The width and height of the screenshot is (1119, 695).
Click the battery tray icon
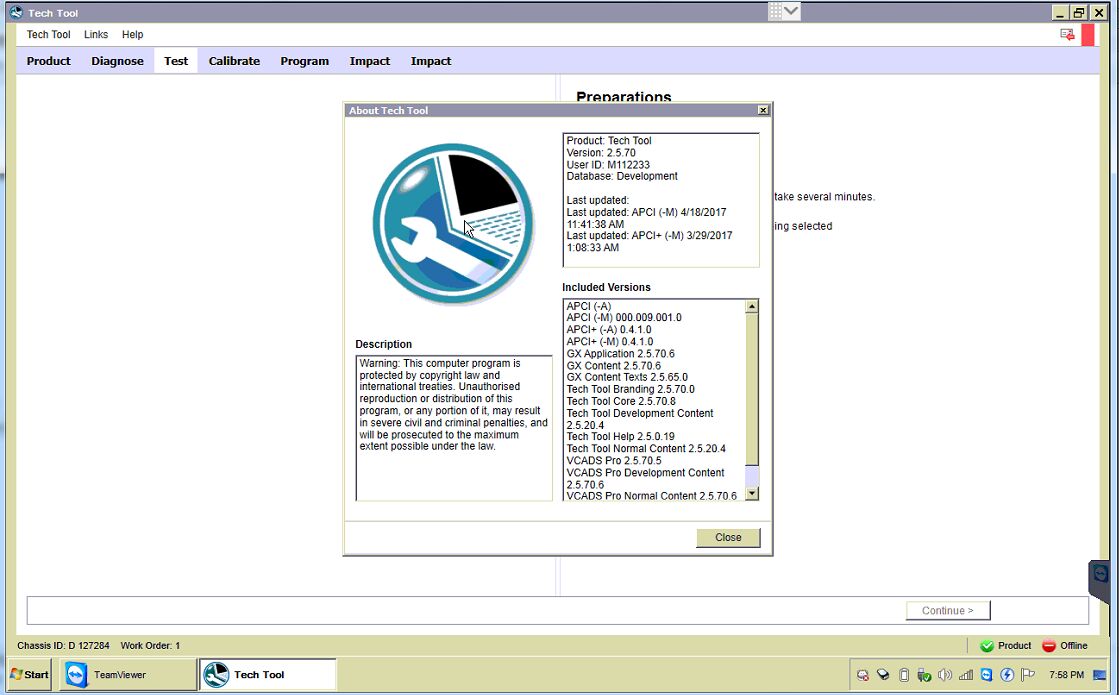903,674
